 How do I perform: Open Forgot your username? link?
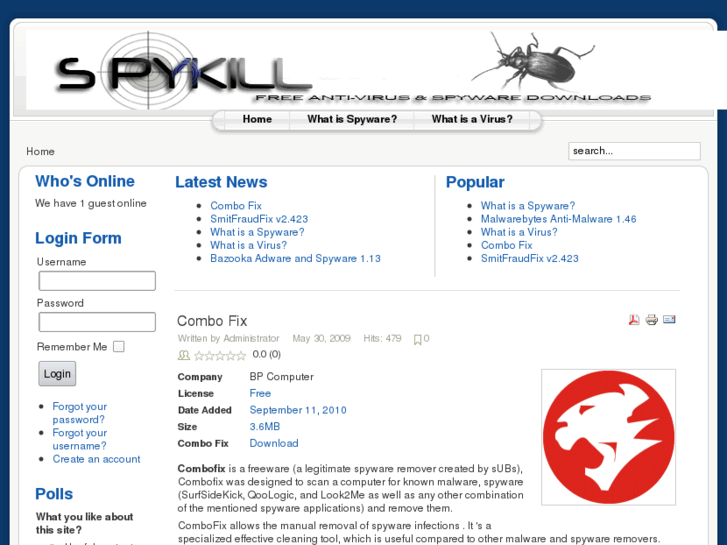[79, 439]
